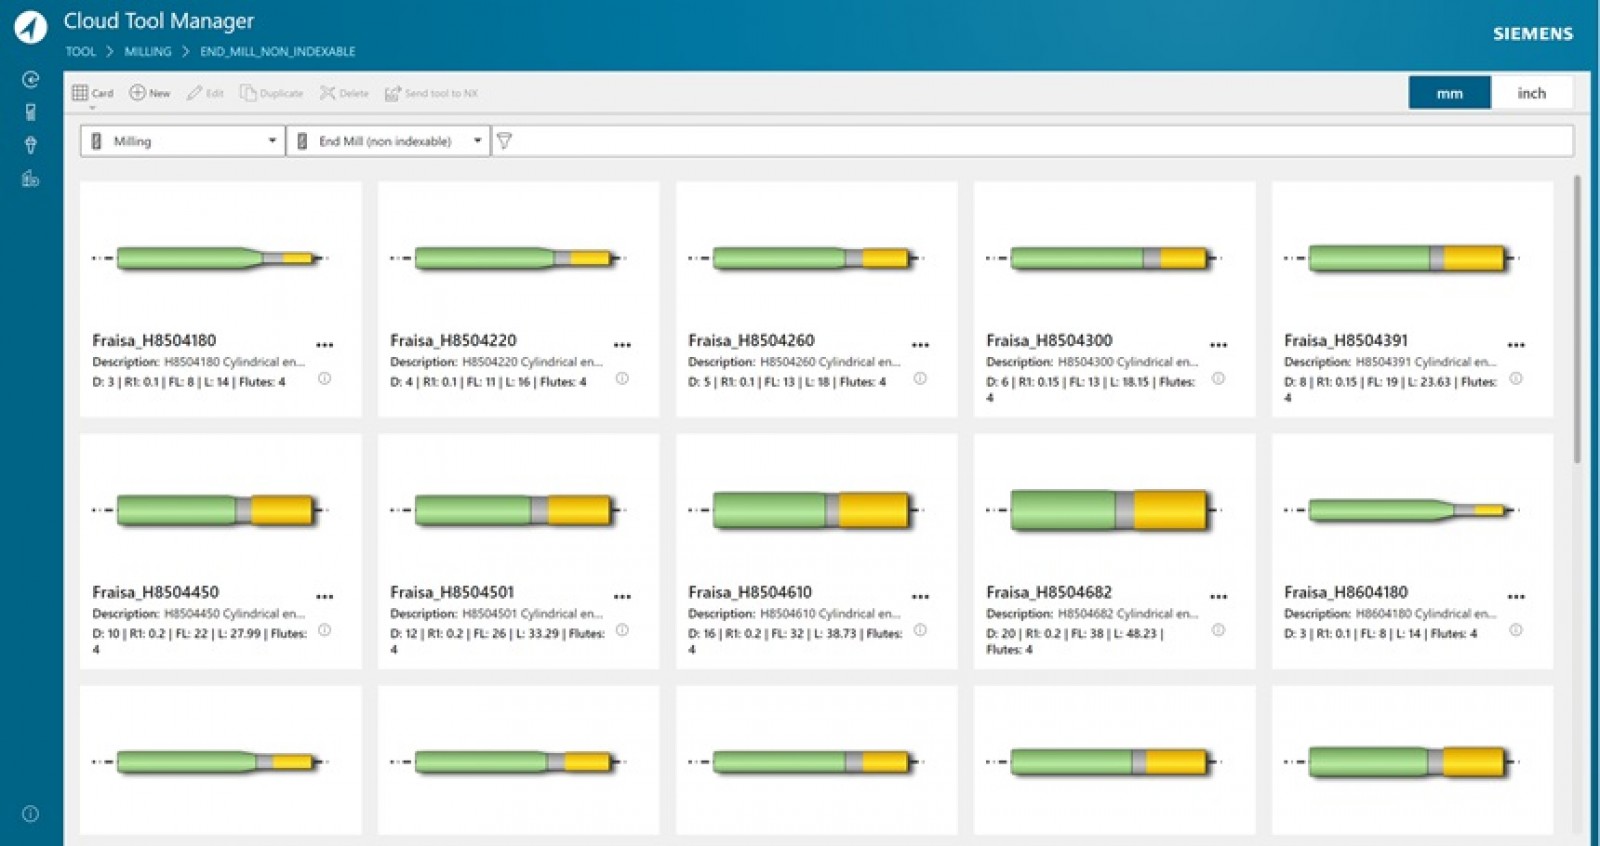
Task: Click the Cloud Tool Manager logo
Action: click(x=30, y=27)
